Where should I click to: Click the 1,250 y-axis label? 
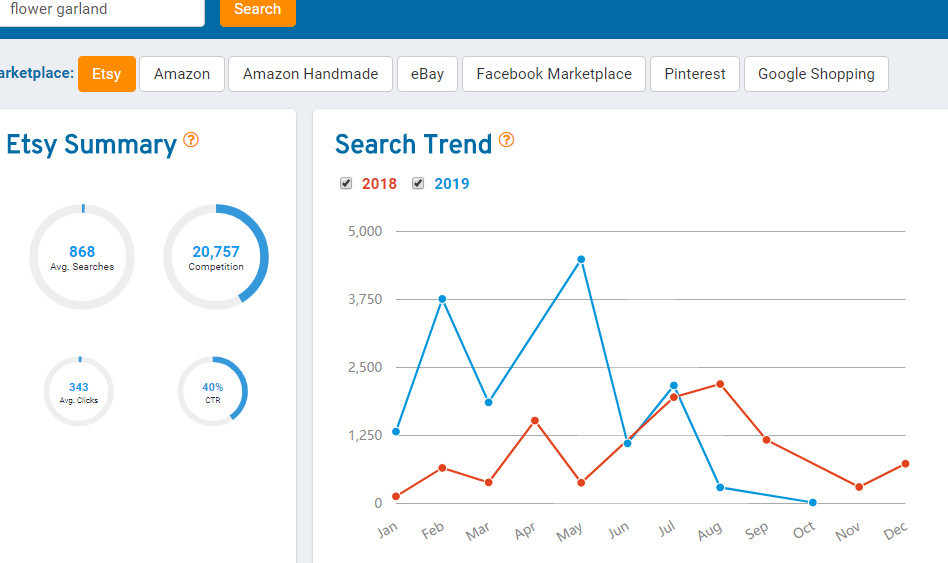tap(365, 435)
